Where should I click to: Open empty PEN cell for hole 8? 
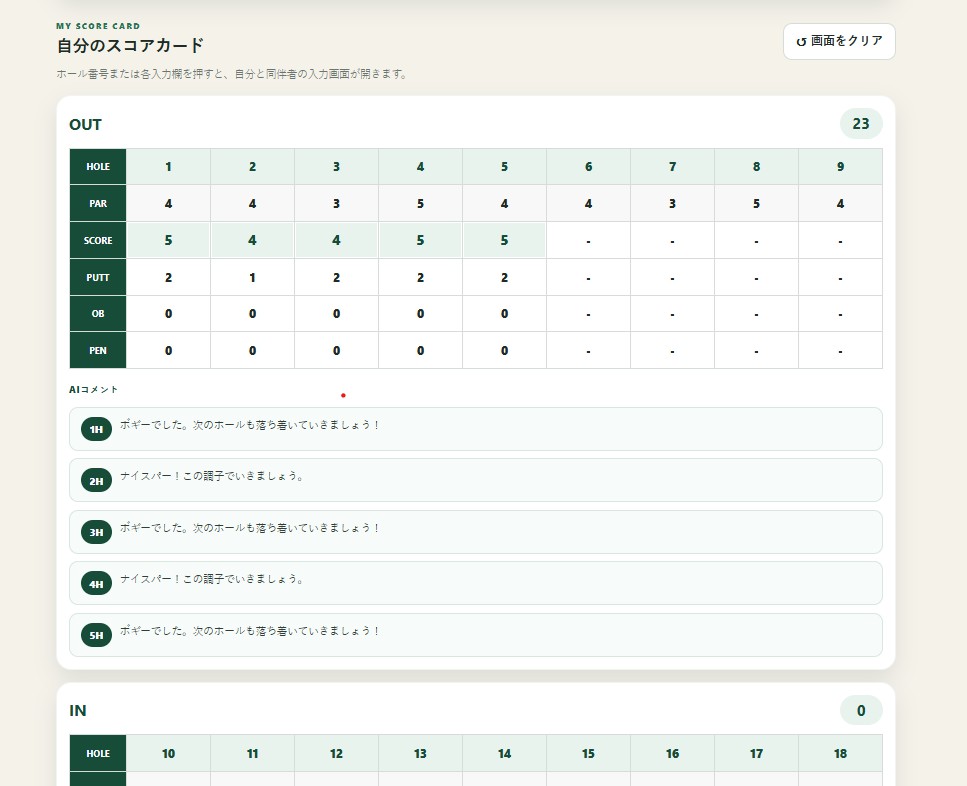[x=756, y=350]
